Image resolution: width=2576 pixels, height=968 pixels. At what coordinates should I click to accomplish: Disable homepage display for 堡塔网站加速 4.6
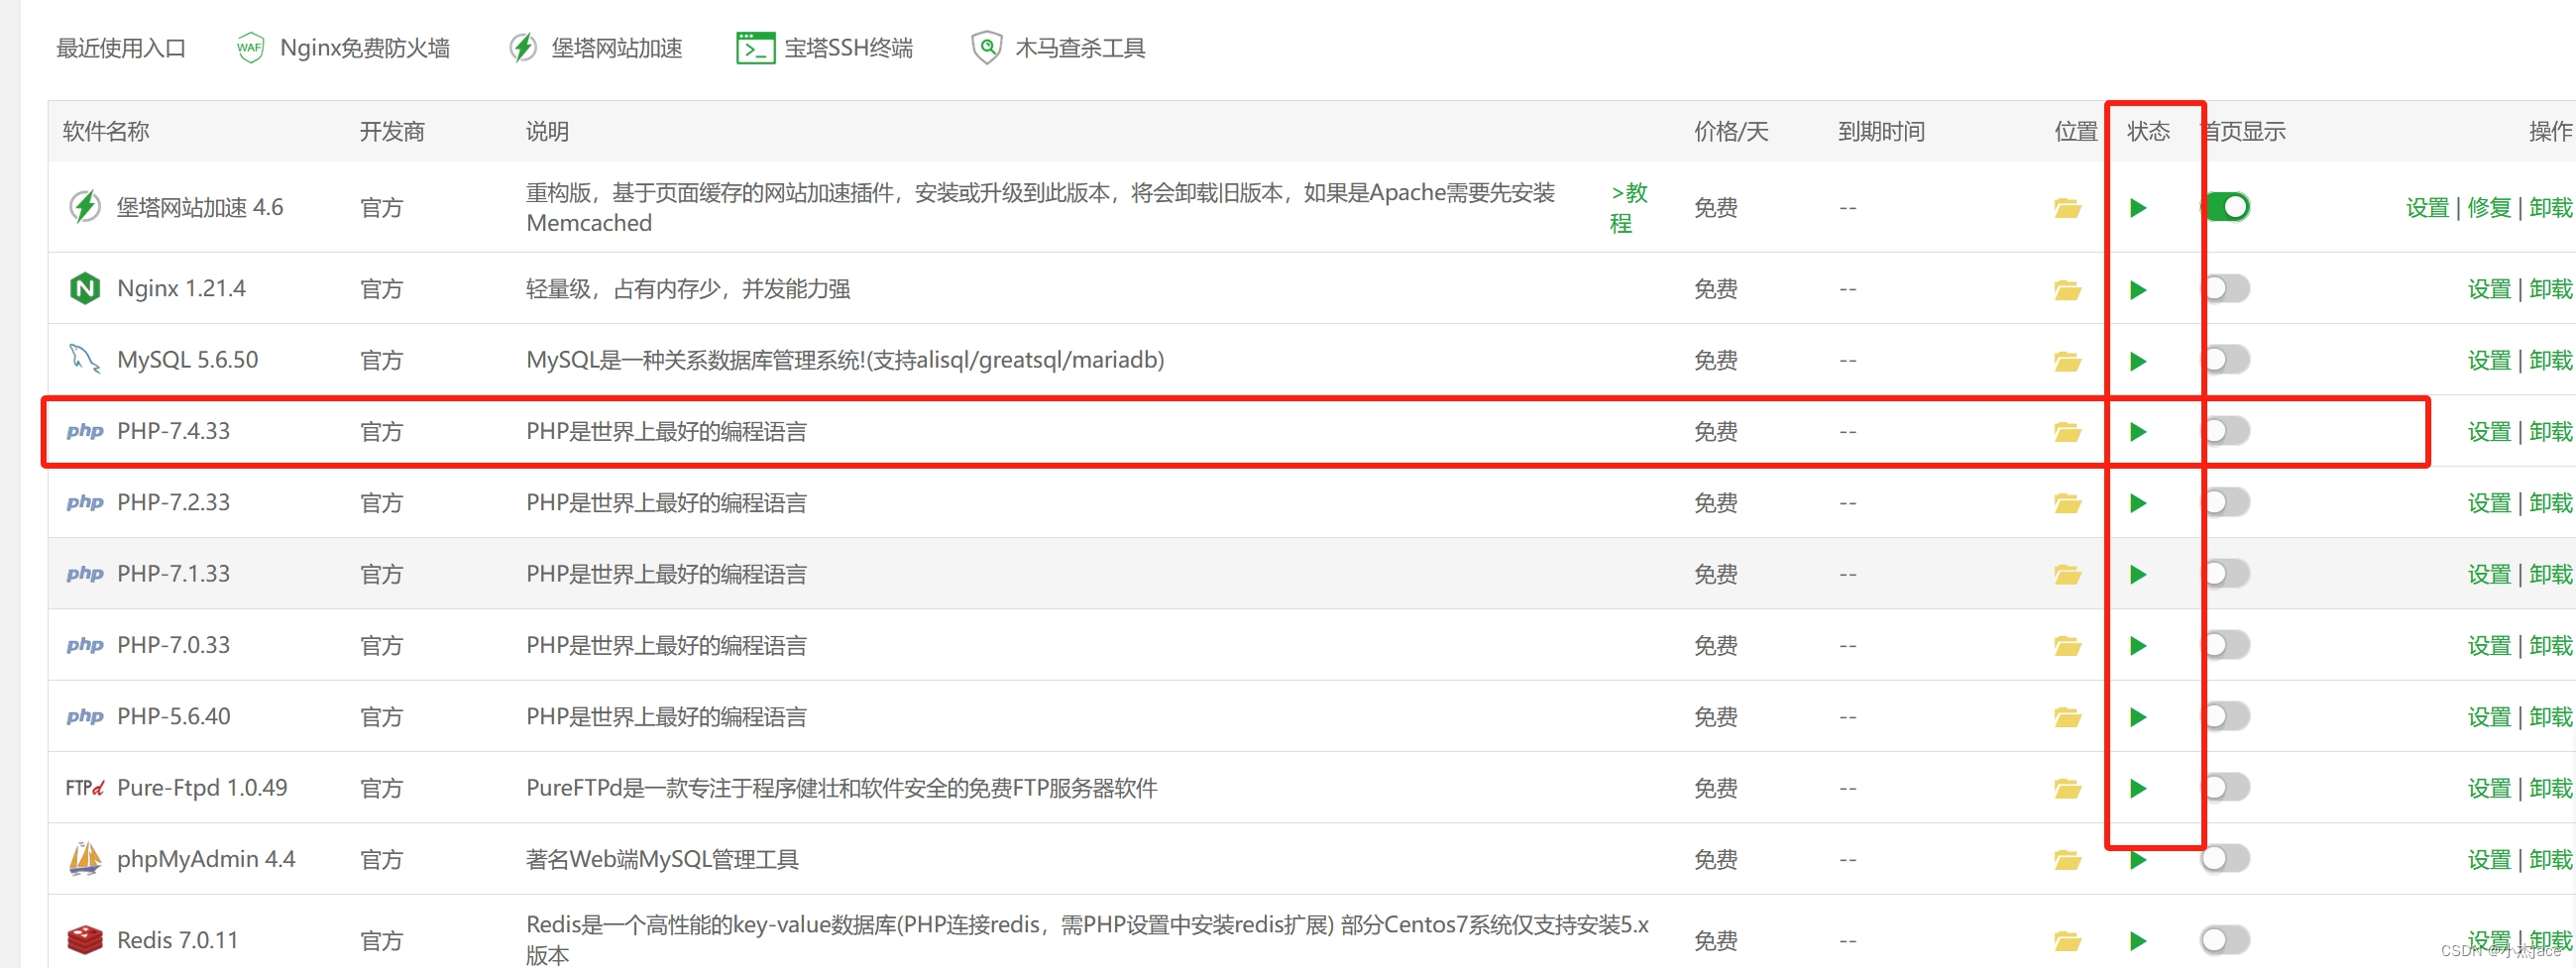click(x=2226, y=207)
